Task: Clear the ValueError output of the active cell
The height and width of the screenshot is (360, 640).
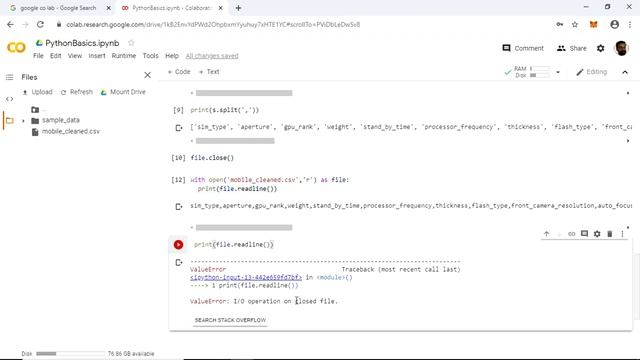Action: [x=179, y=262]
